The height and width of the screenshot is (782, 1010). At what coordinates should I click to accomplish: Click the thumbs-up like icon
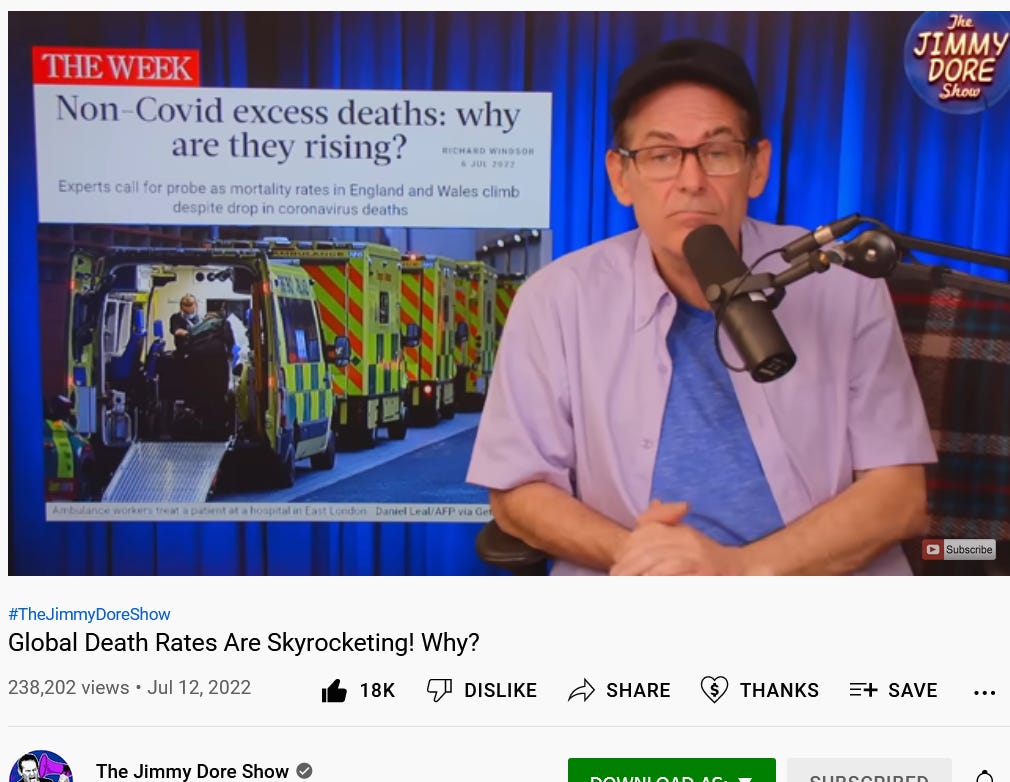point(334,691)
